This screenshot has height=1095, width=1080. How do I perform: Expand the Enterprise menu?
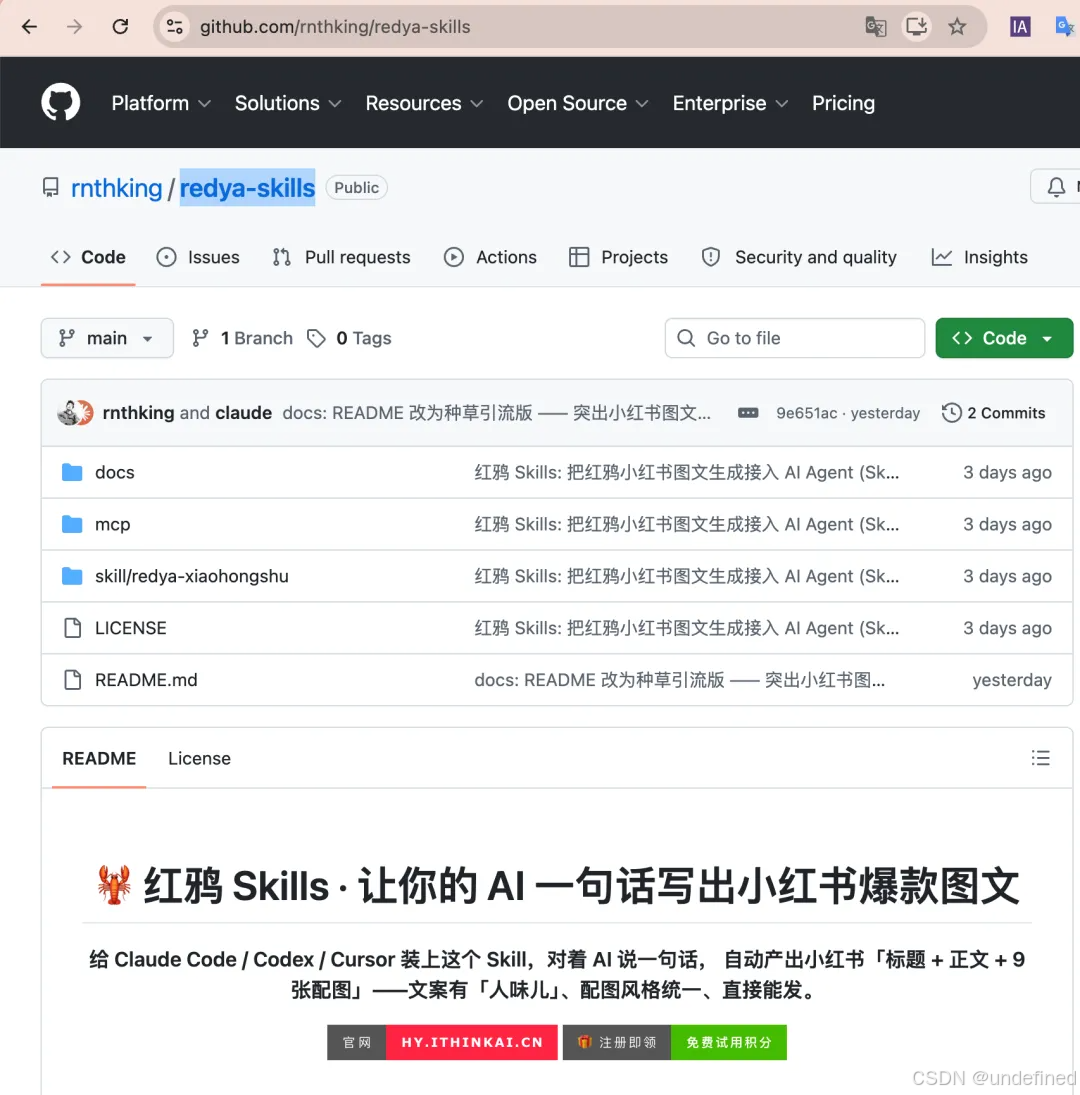pyautogui.click(x=730, y=103)
